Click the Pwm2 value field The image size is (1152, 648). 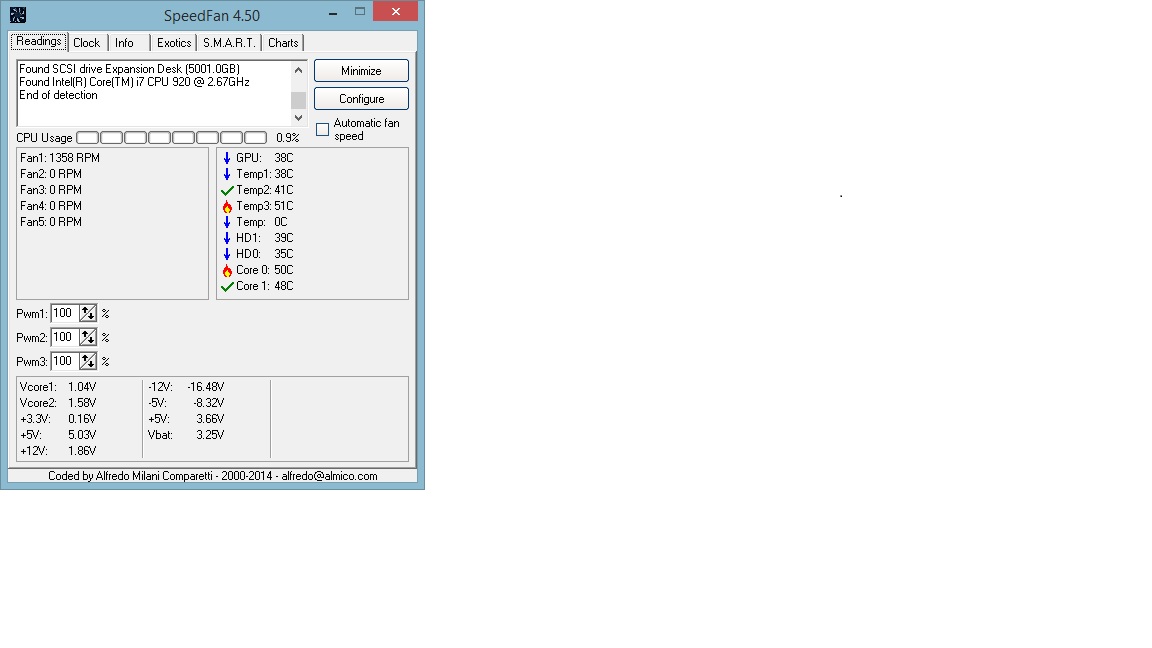coord(65,337)
